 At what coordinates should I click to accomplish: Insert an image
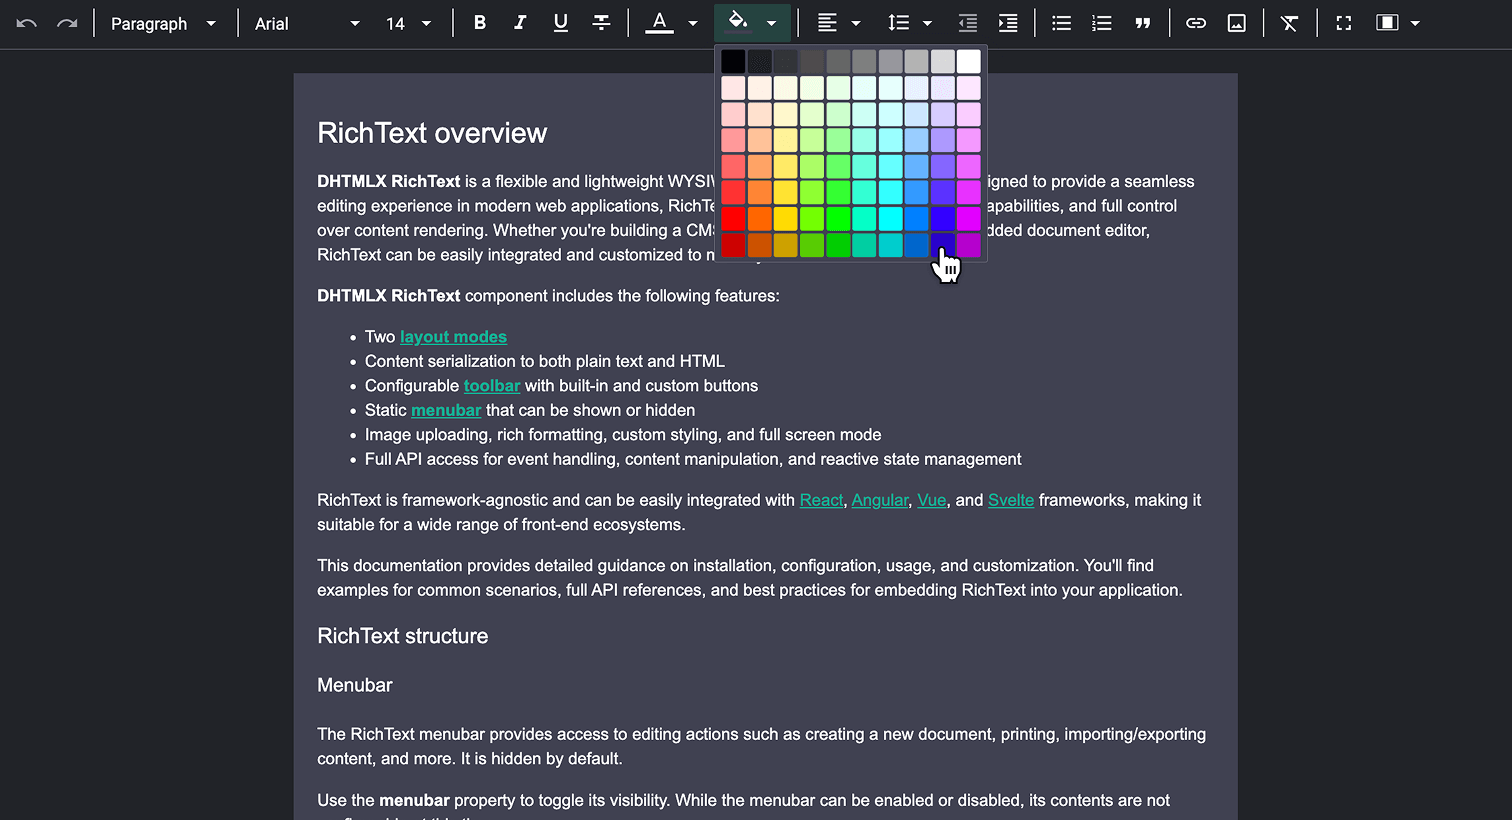(x=1237, y=23)
